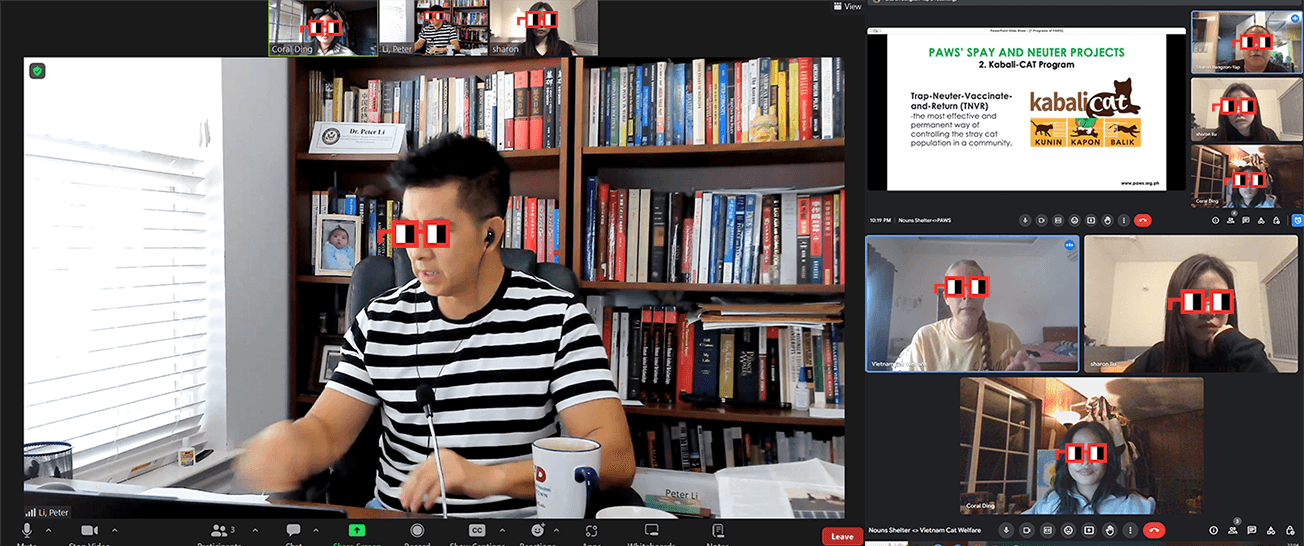The height and width of the screenshot is (546, 1304).
Task: Click the red Leave button
Action: click(x=842, y=536)
